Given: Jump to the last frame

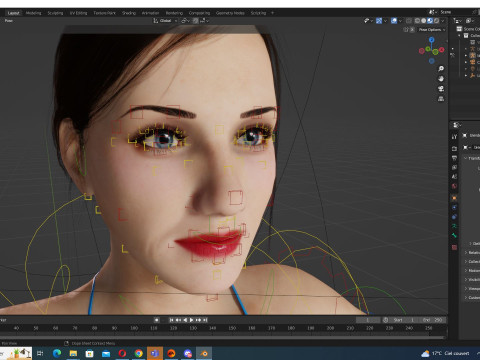Looking at the screenshot, I should tap(205, 320).
